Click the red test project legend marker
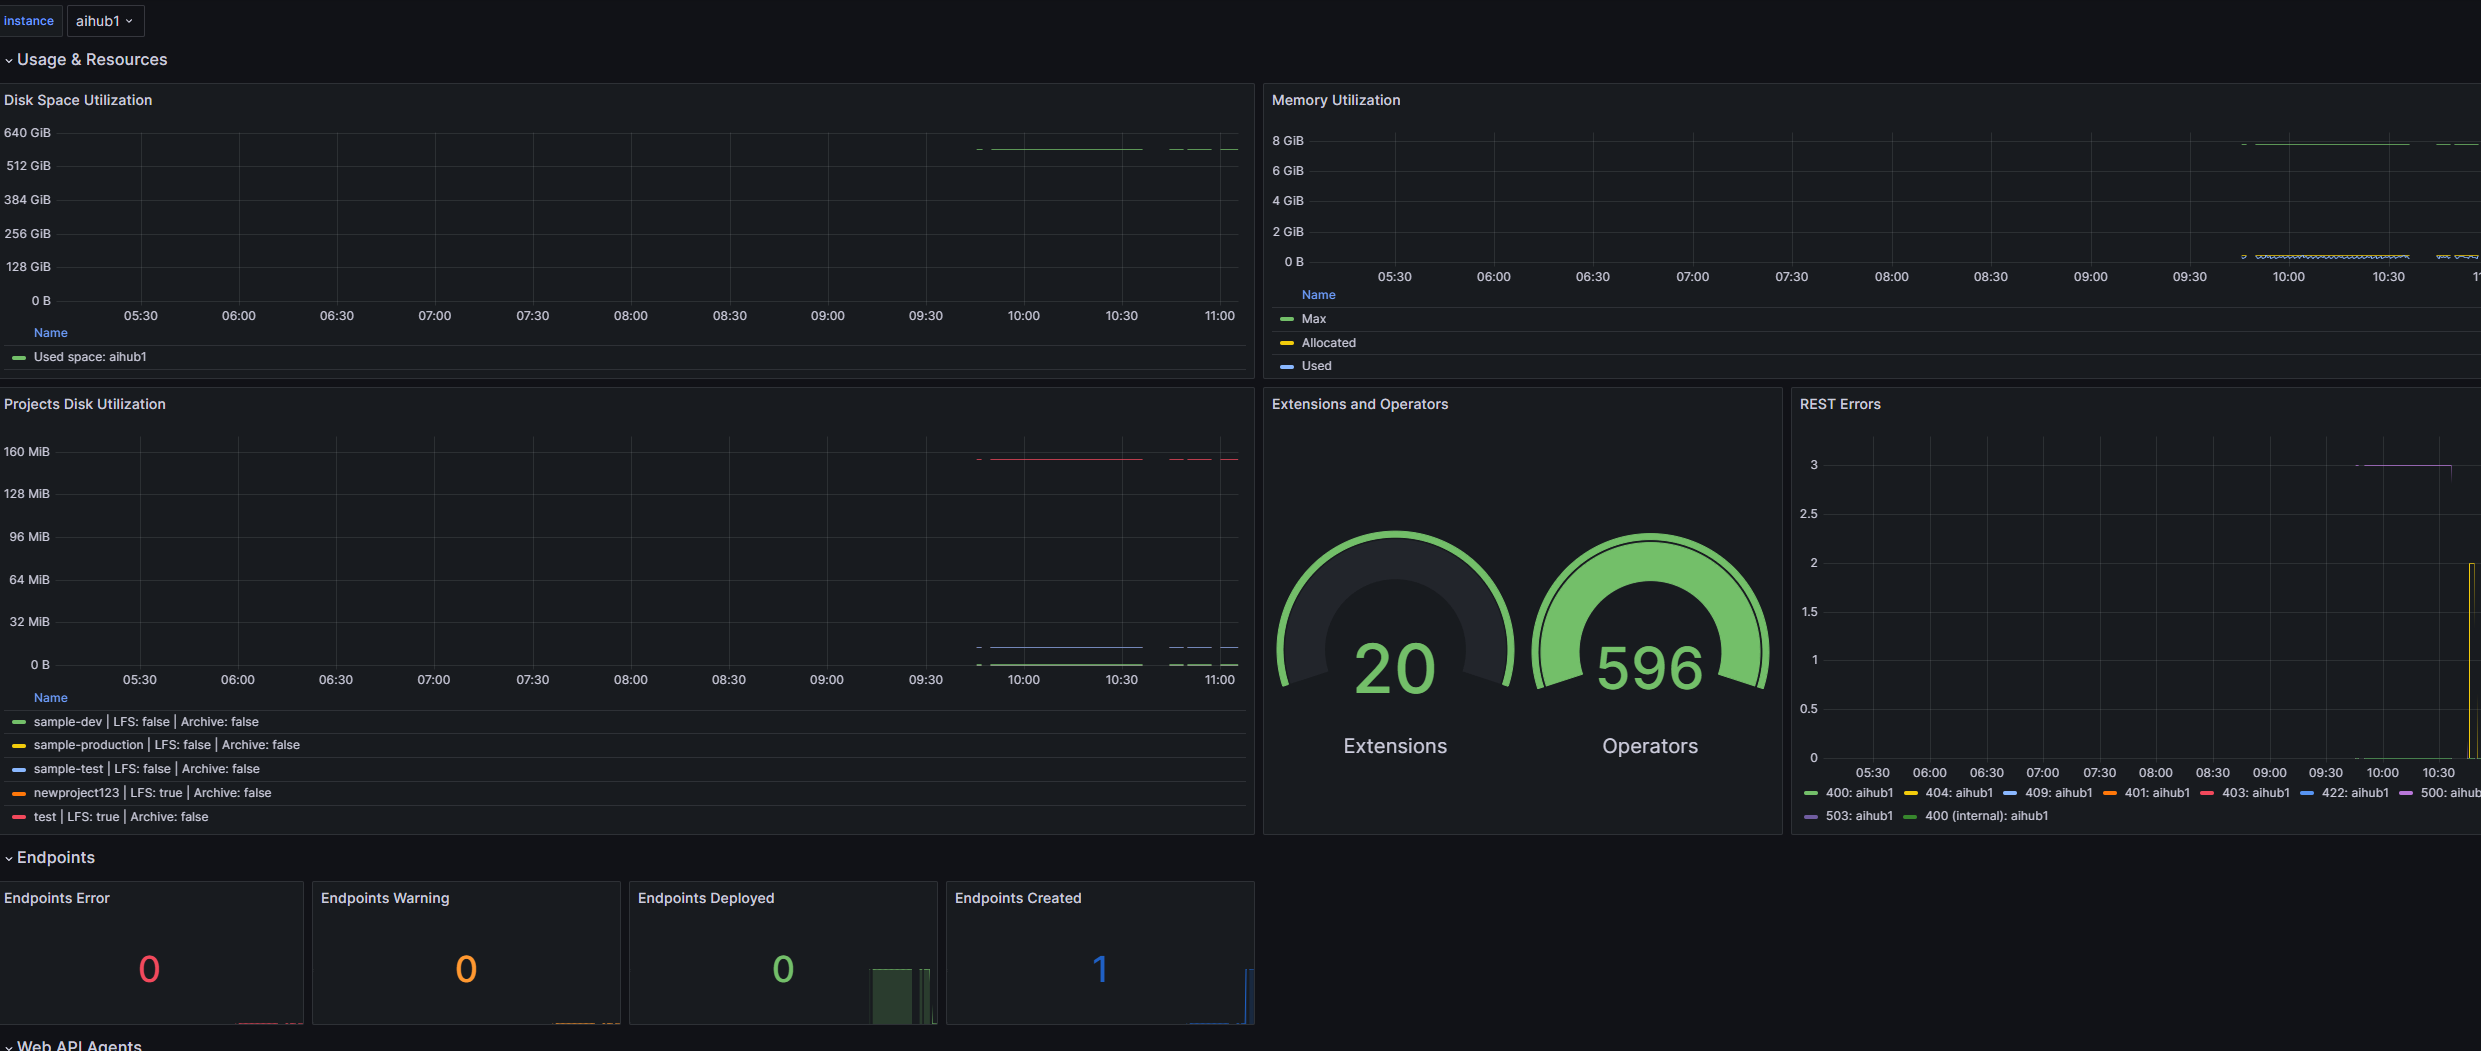 [19, 818]
